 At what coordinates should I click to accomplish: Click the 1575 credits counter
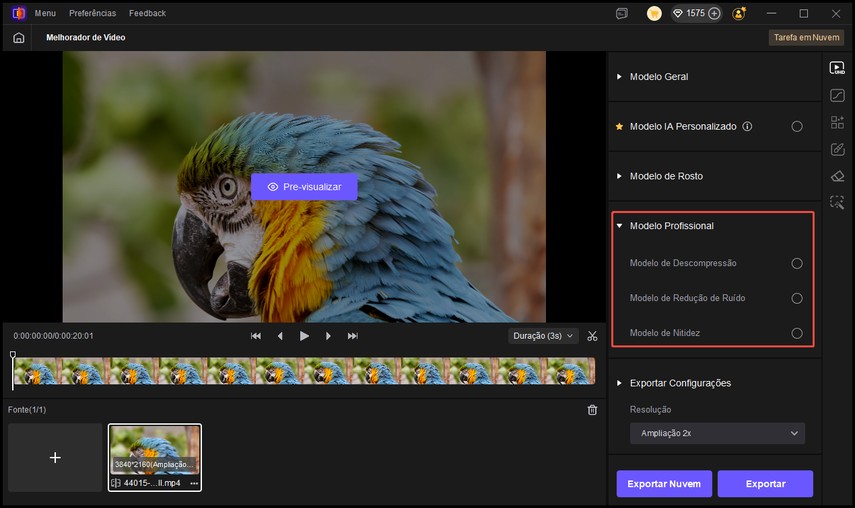pyautogui.click(x=695, y=13)
